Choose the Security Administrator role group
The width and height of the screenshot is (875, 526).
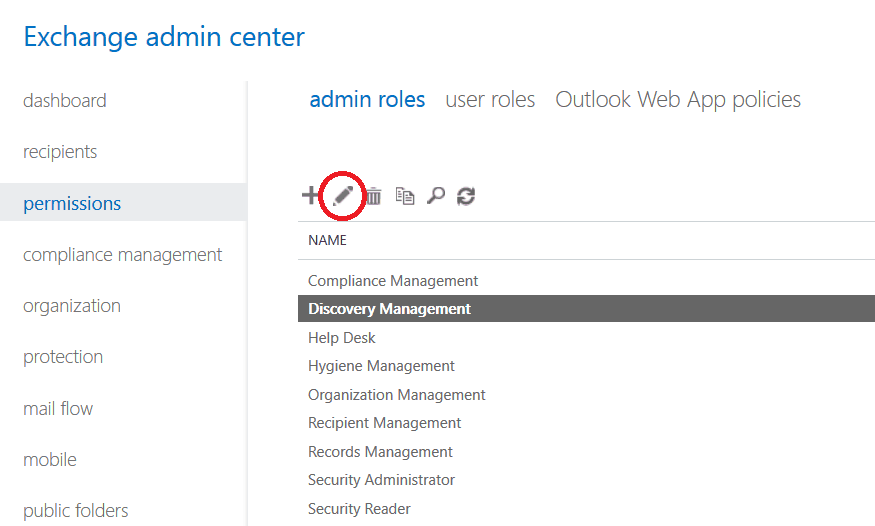381,480
